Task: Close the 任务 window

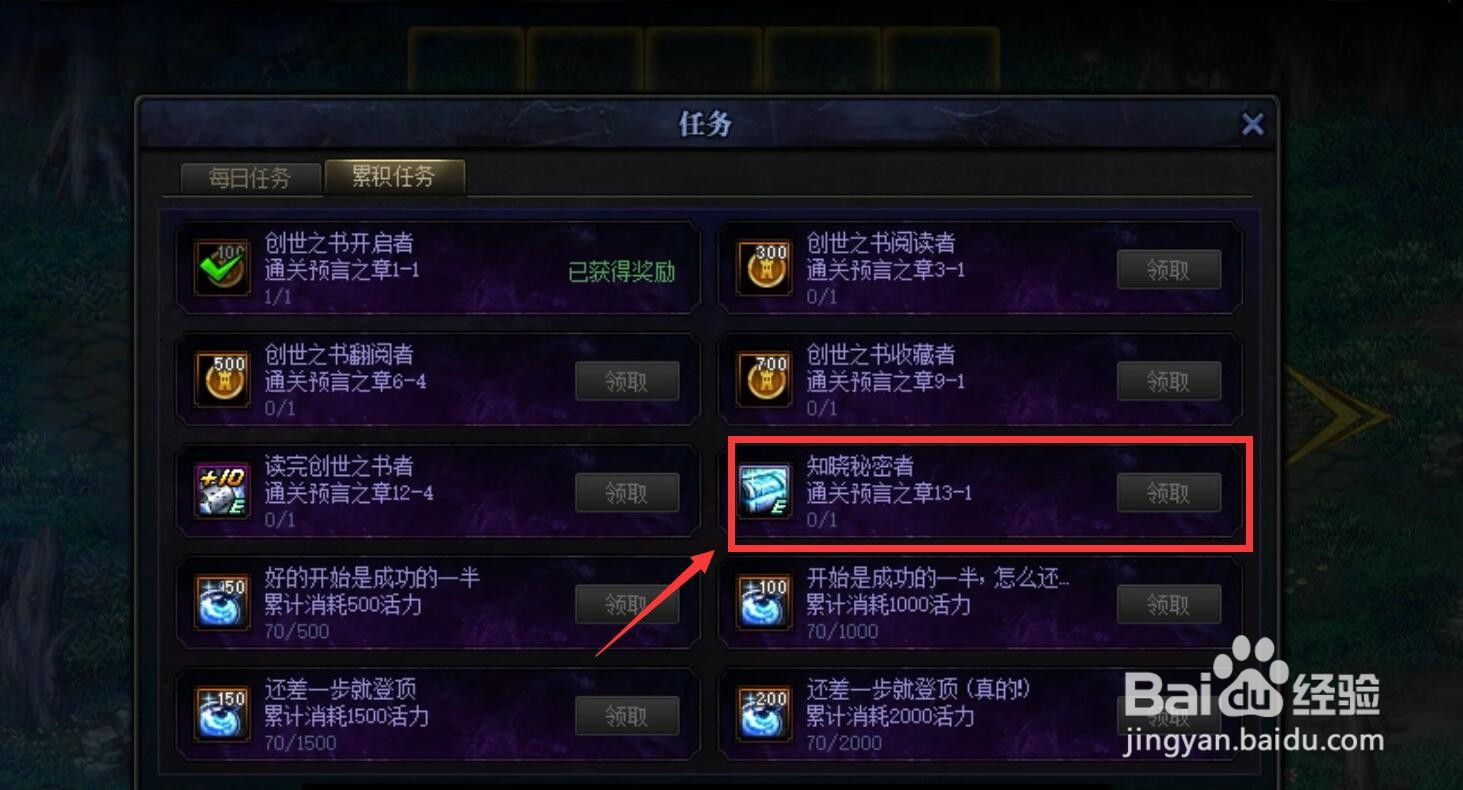Action: (x=1252, y=124)
